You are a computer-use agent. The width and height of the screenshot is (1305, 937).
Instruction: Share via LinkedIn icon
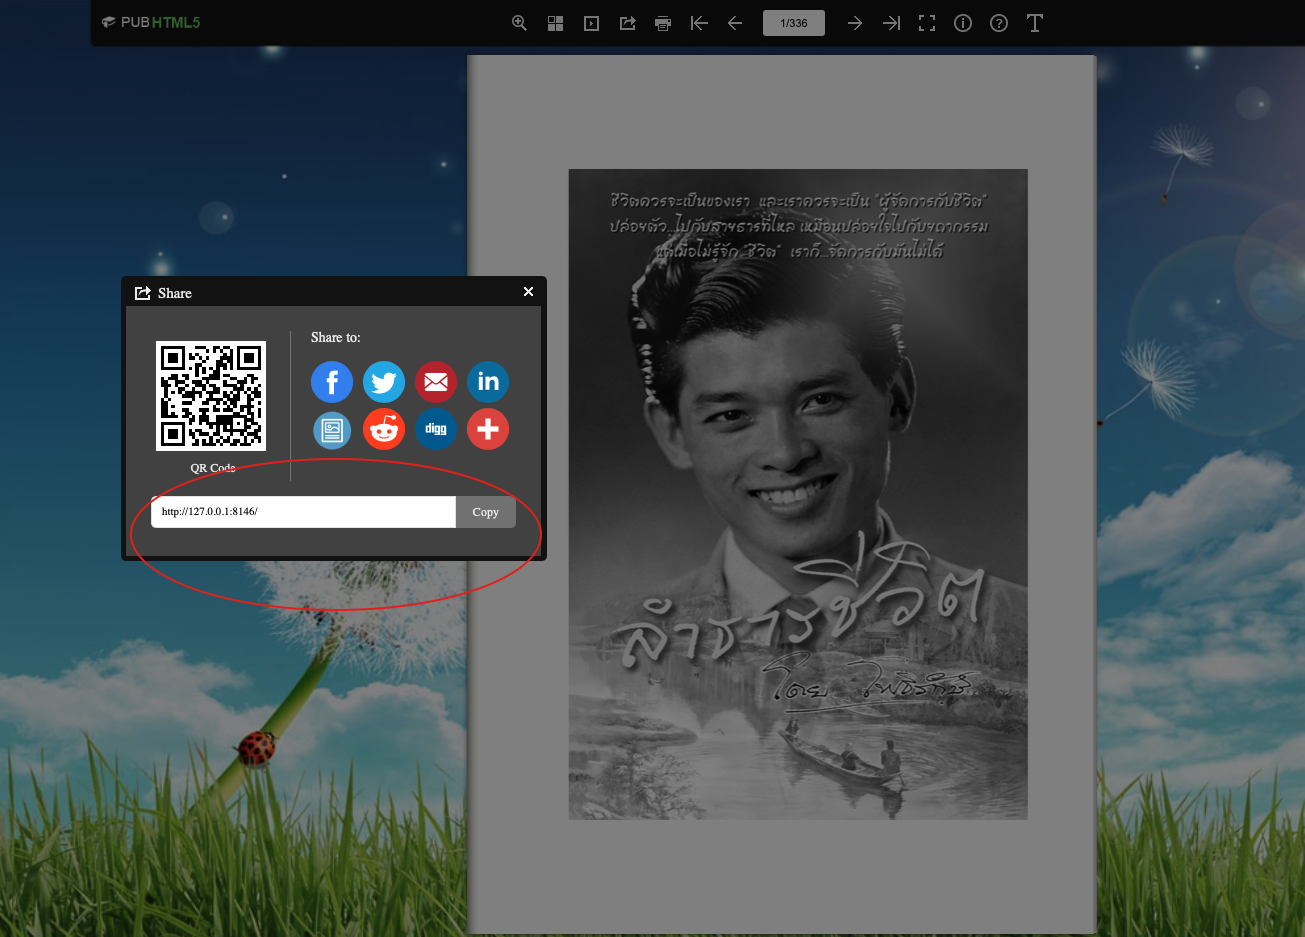pyautogui.click(x=488, y=382)
